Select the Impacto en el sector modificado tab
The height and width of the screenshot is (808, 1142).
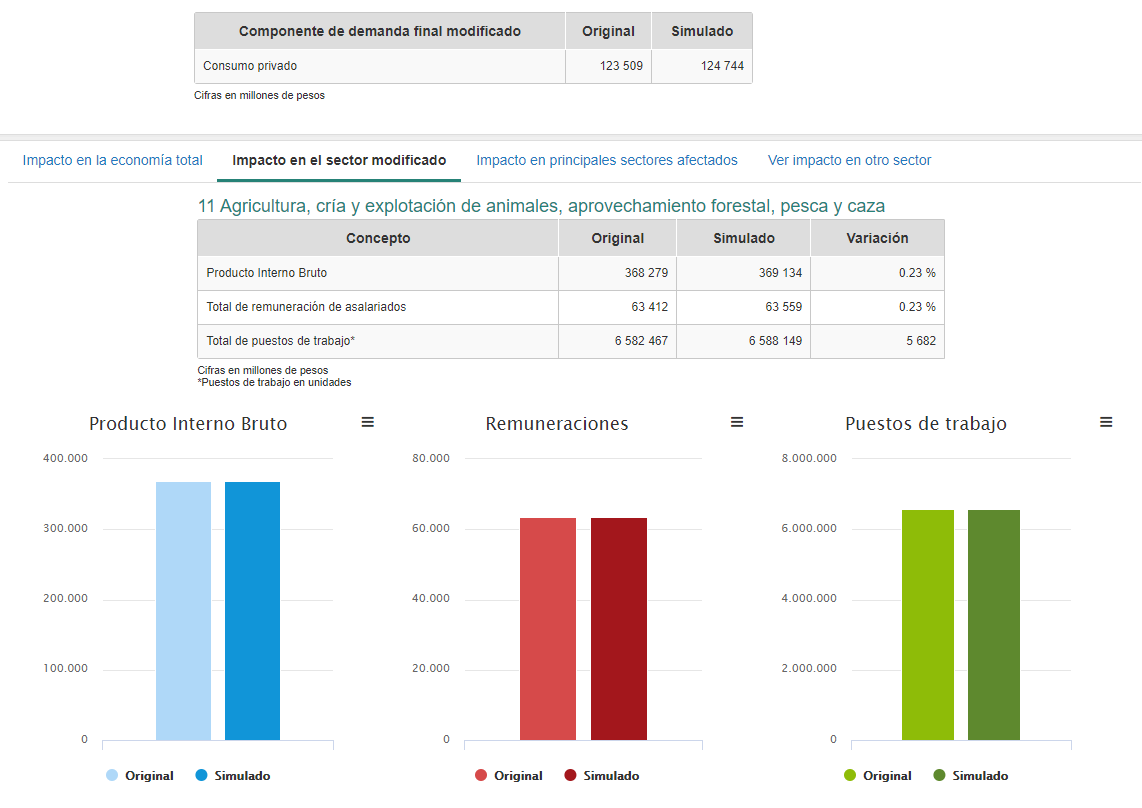click(339, 160)
